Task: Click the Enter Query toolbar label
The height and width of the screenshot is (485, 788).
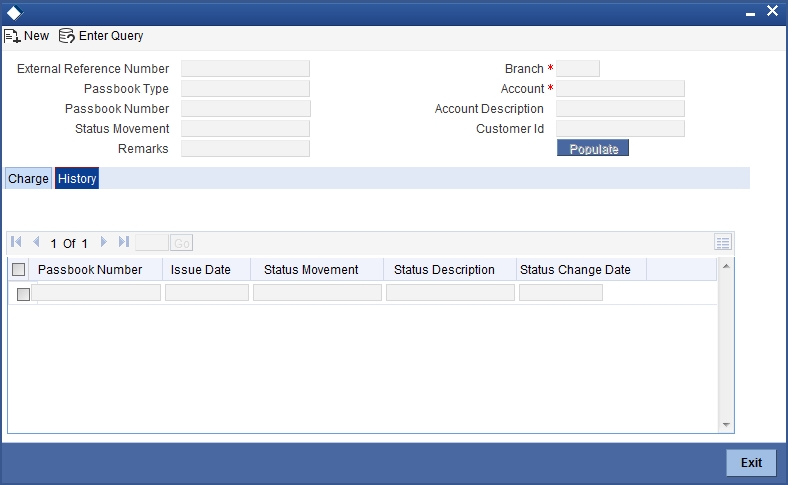Action: [111, 36]
